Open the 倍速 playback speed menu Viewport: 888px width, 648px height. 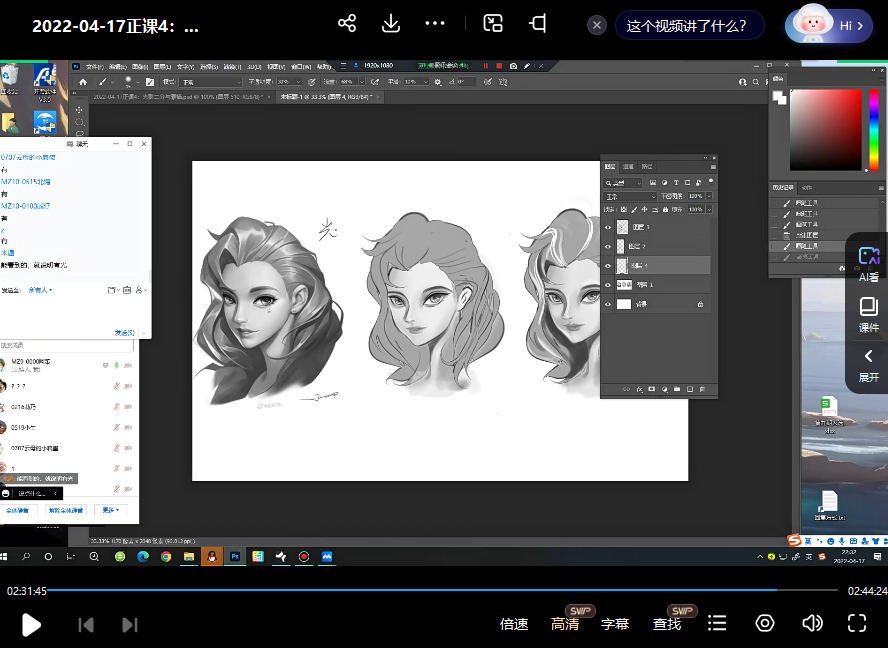[x=514, y=624]
